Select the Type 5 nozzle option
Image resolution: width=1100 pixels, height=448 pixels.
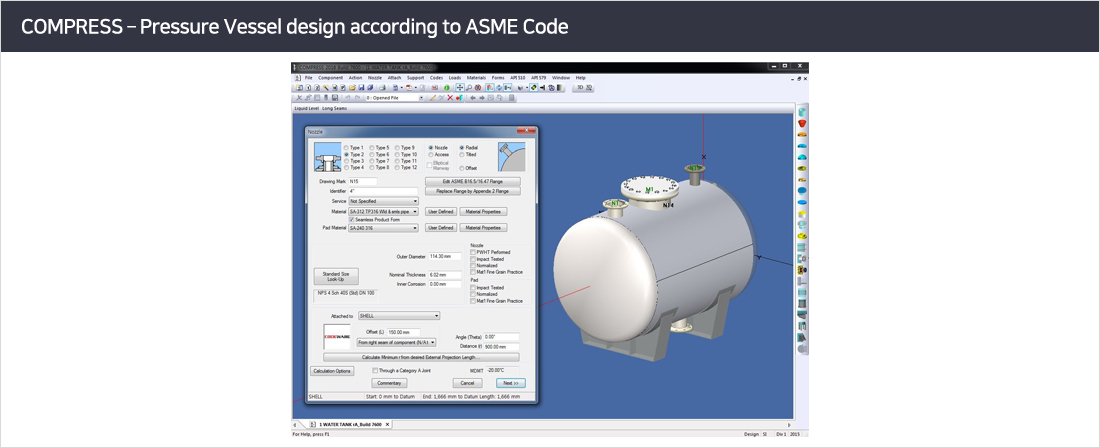coord(372,148)
